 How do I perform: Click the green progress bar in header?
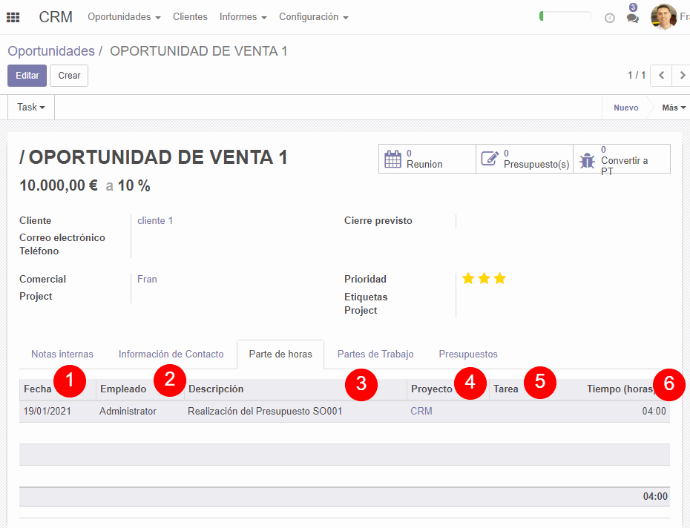point(565,17)
